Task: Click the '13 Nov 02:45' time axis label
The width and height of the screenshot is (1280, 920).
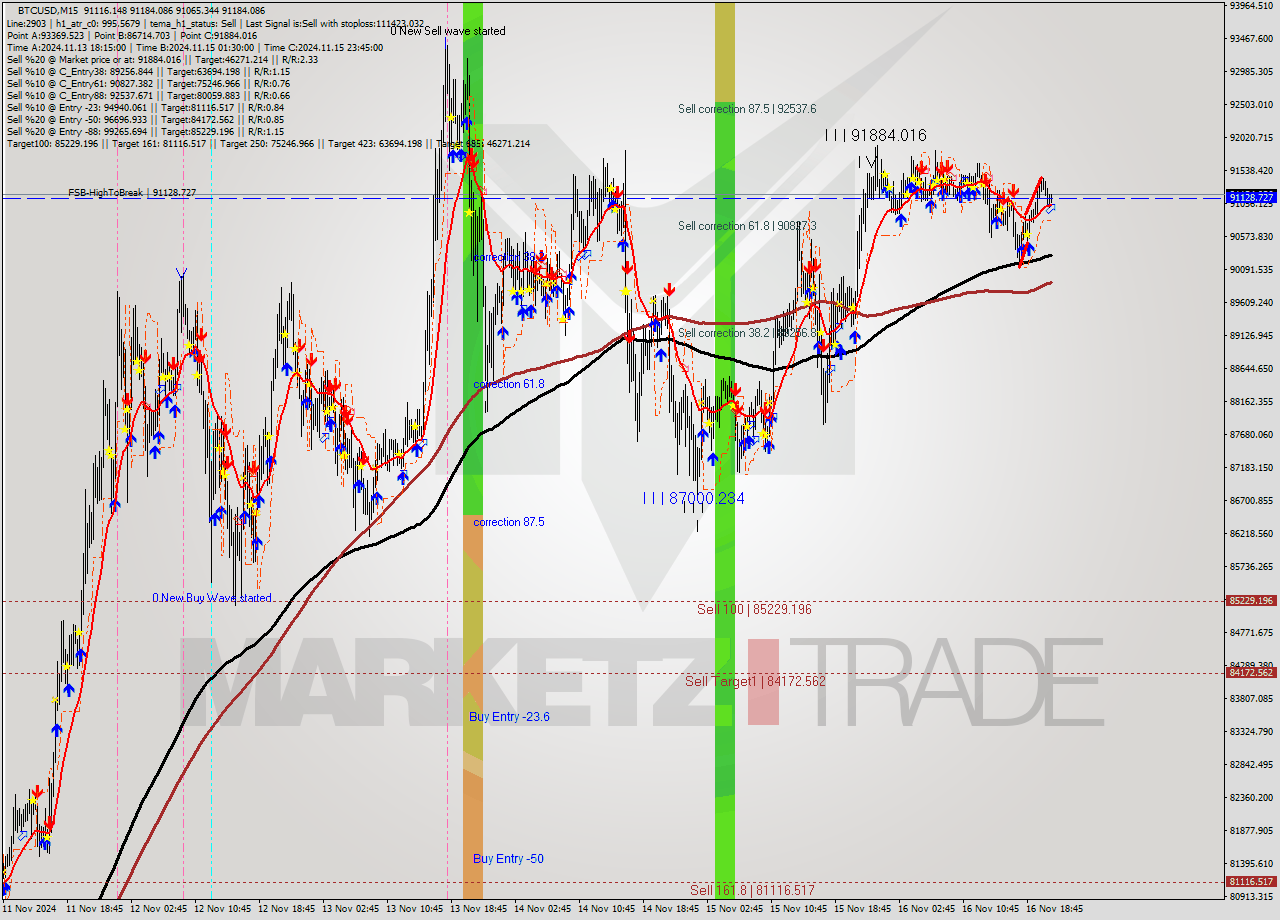Action: pos(352,909)
